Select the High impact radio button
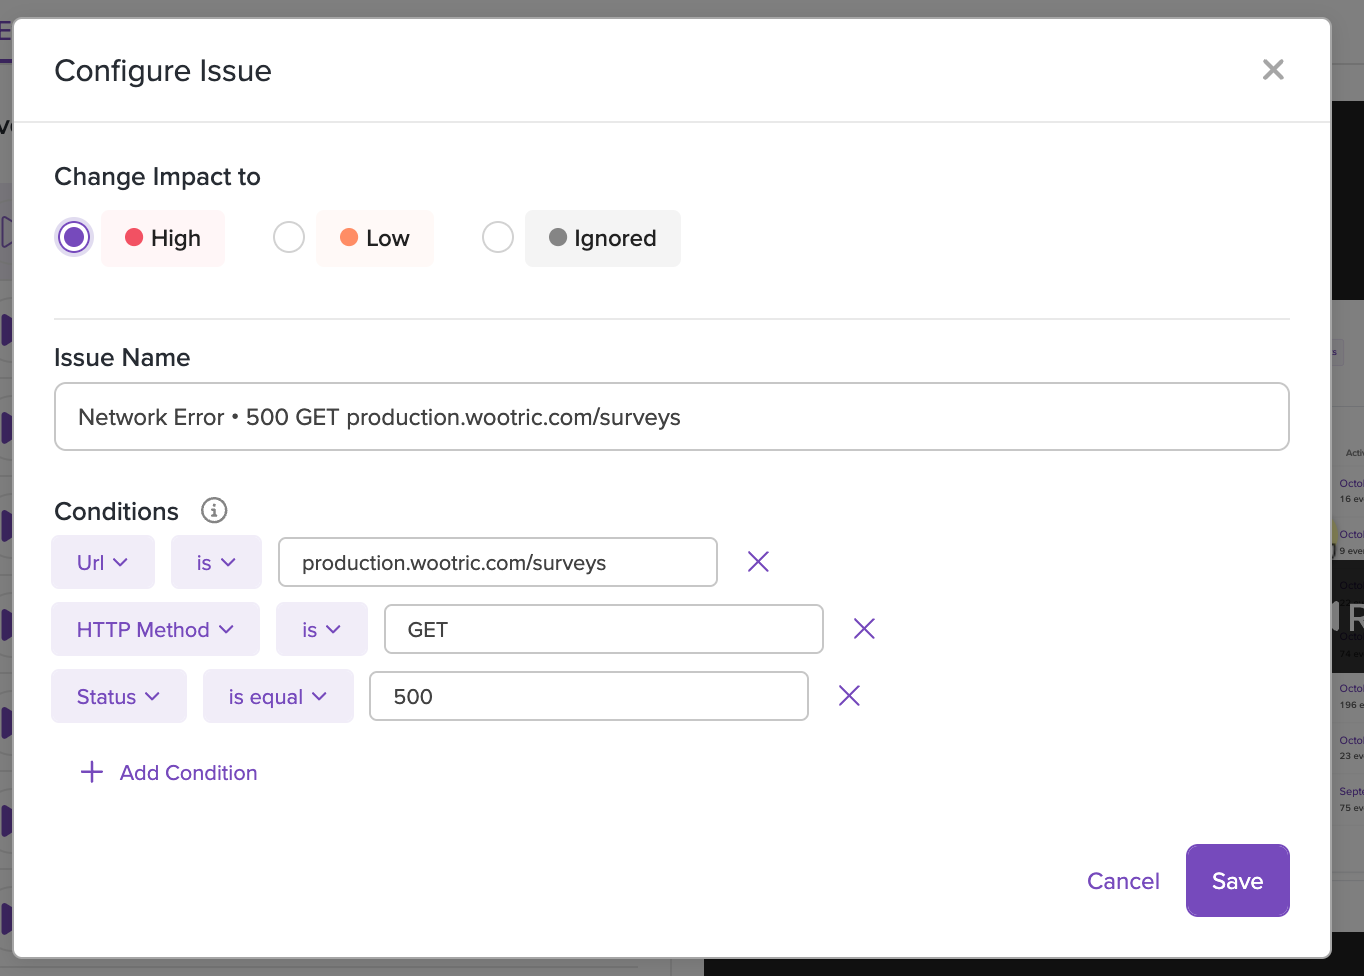The height and width of the screenshot is (976, 1364). pos(74,237)
